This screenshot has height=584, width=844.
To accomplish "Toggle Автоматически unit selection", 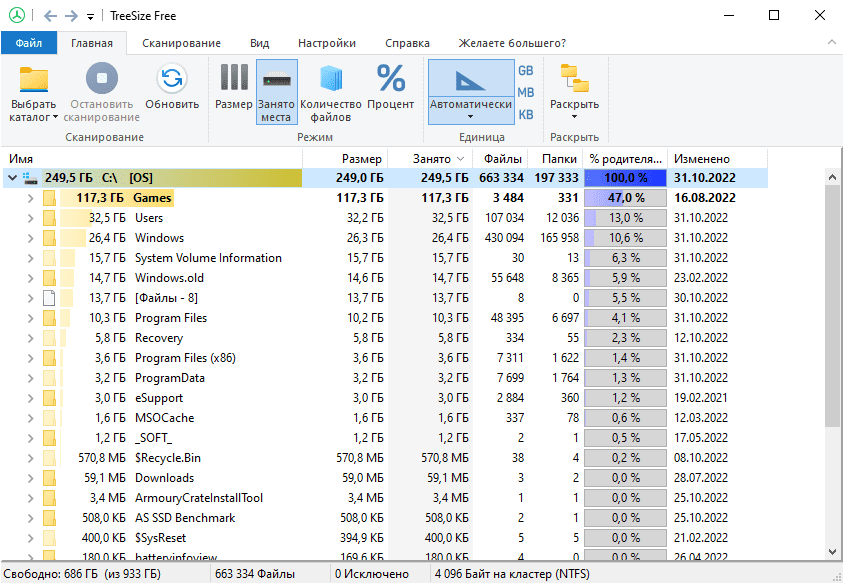I will pos(470,80).
